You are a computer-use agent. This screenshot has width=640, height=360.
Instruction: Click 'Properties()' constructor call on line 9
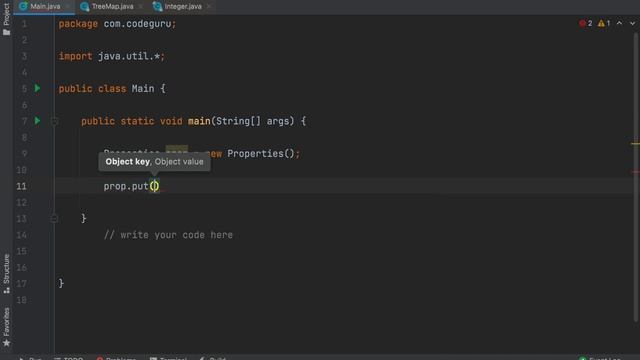pyautogui.click(x=261, y=153)
